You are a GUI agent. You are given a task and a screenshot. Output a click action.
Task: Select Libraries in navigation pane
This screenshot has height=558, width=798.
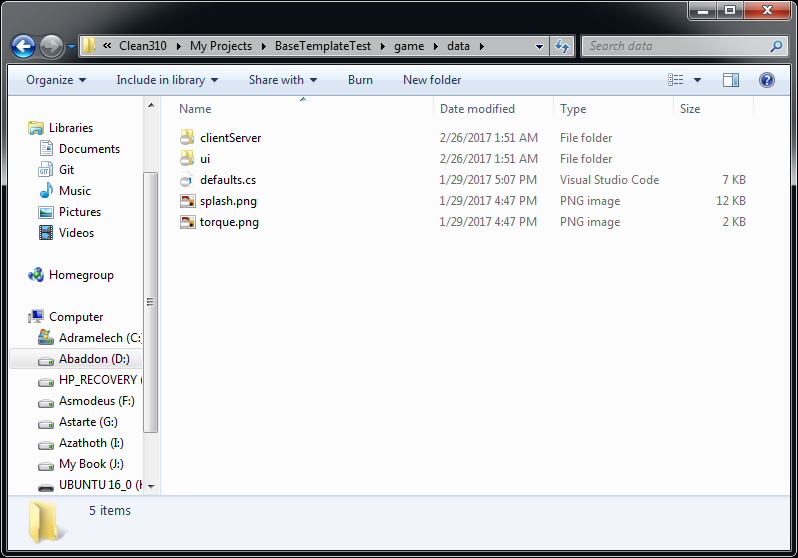coord(71,128)
